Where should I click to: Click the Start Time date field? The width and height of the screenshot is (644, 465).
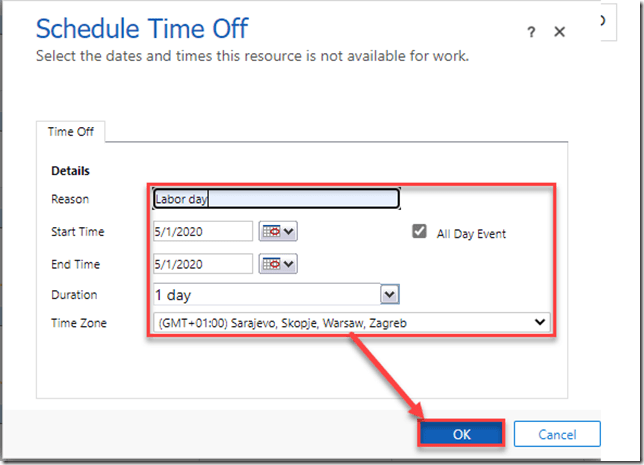(202, 231)
